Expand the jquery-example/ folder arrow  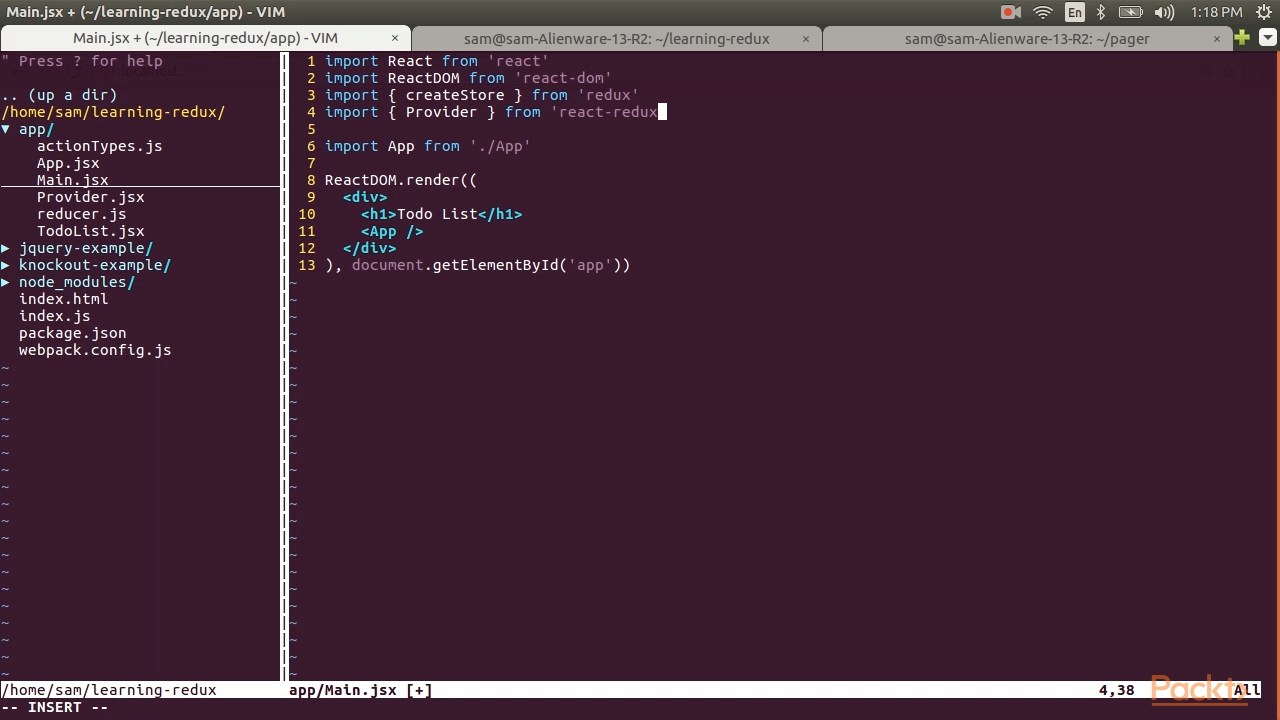point(6,248)
